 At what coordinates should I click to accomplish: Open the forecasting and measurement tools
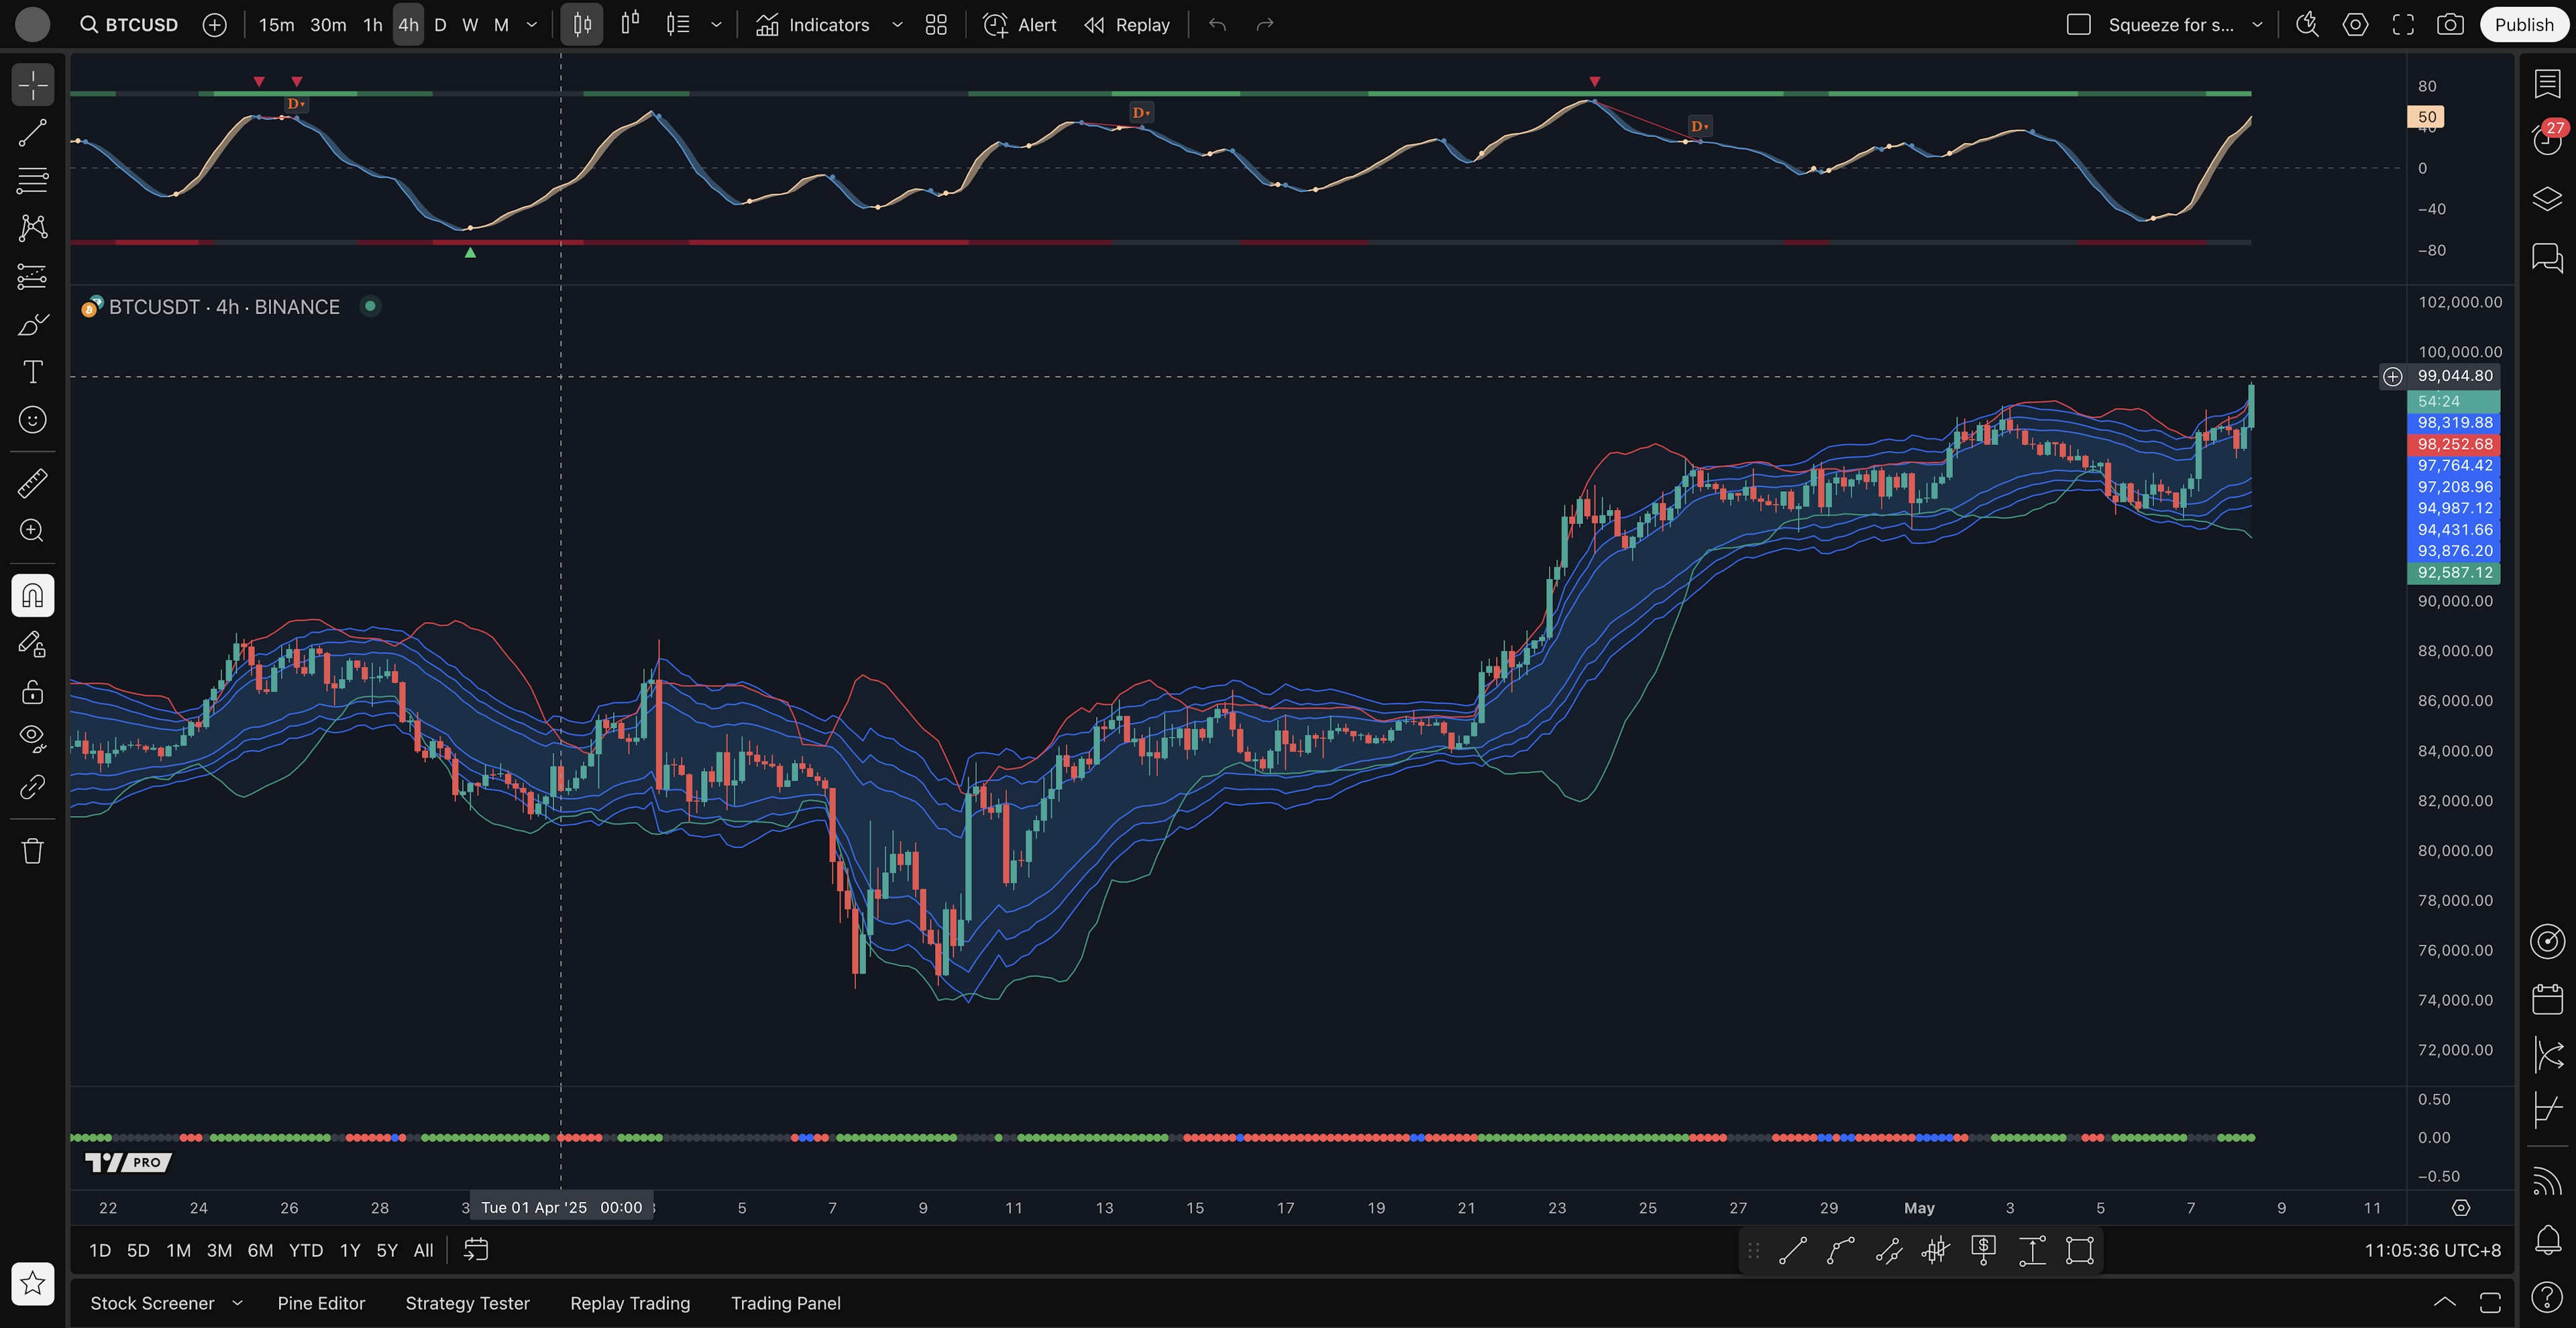pyautogui.click(x=33, y=276)
